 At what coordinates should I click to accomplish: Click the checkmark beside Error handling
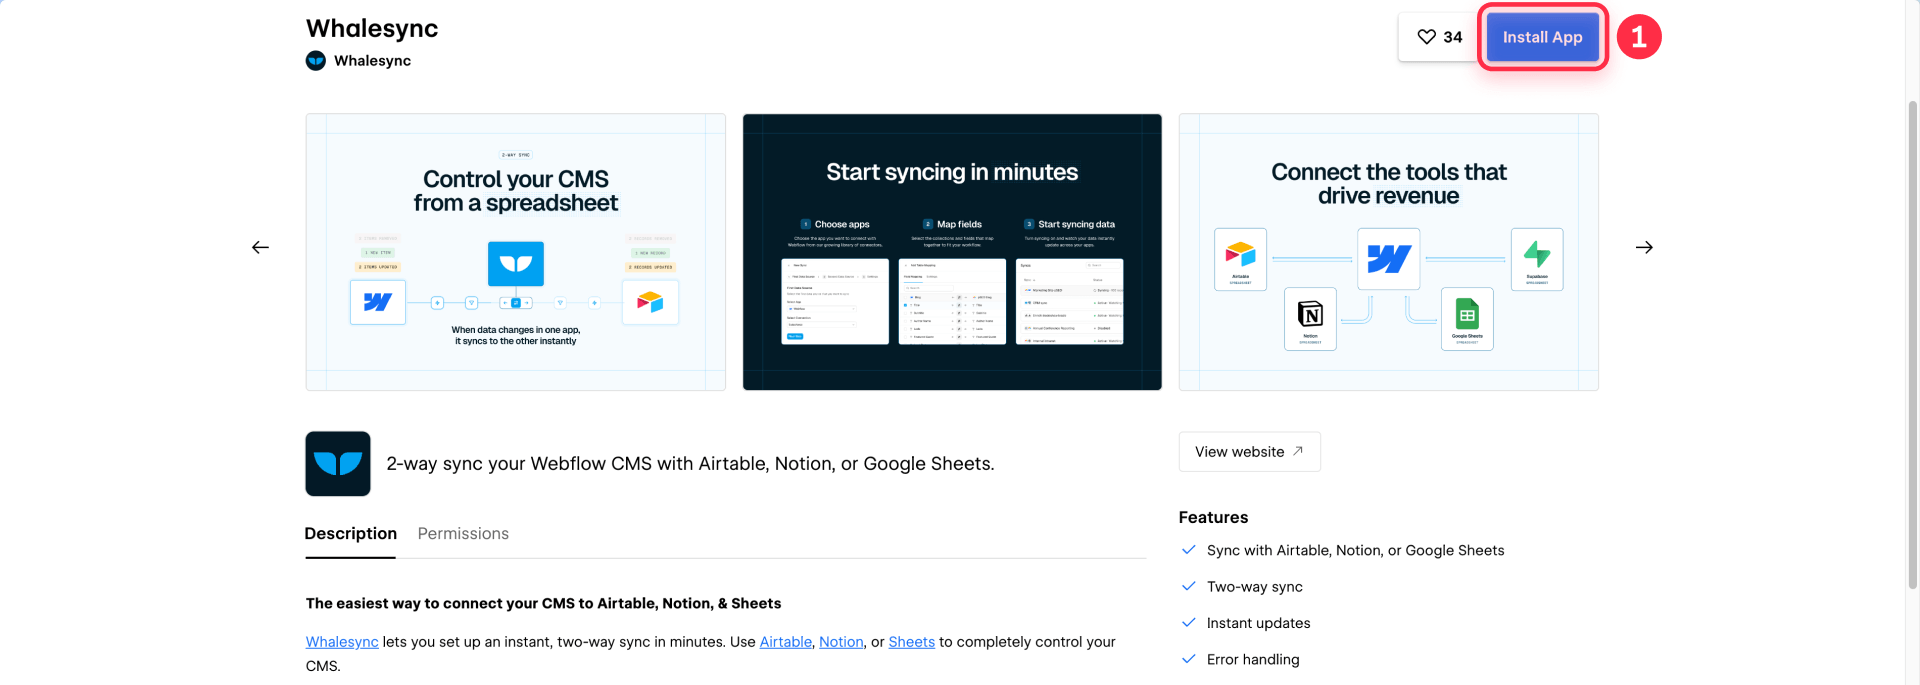(x=1189, y=658)
